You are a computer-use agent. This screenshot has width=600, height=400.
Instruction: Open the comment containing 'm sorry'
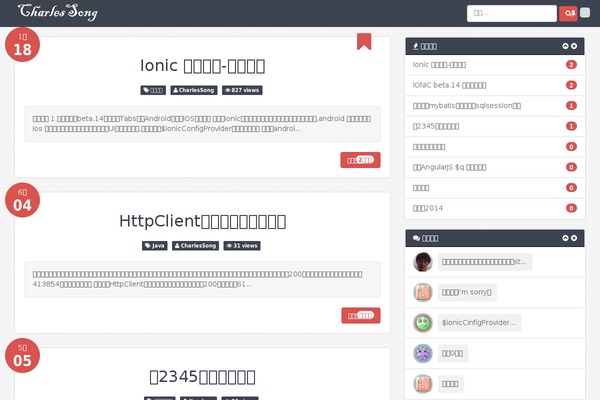(x=467, y=292)
